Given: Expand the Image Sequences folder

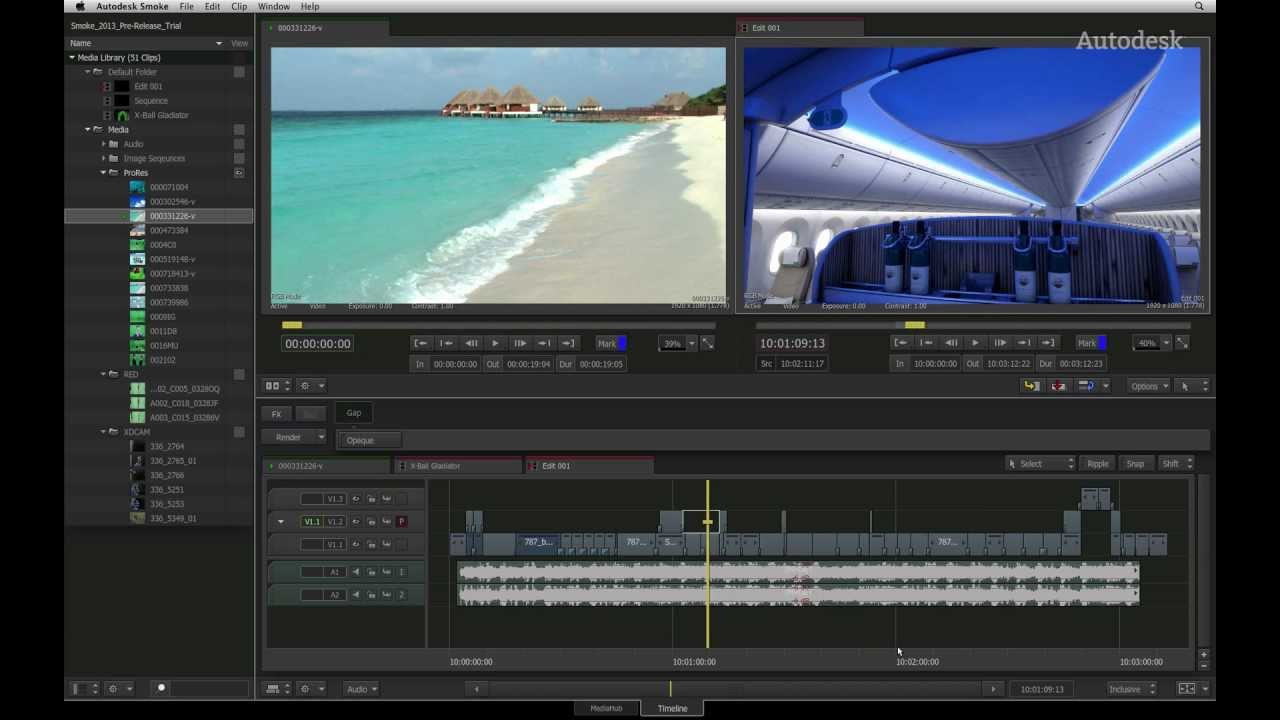Looking at the screenshot, I should coord(103,158).
